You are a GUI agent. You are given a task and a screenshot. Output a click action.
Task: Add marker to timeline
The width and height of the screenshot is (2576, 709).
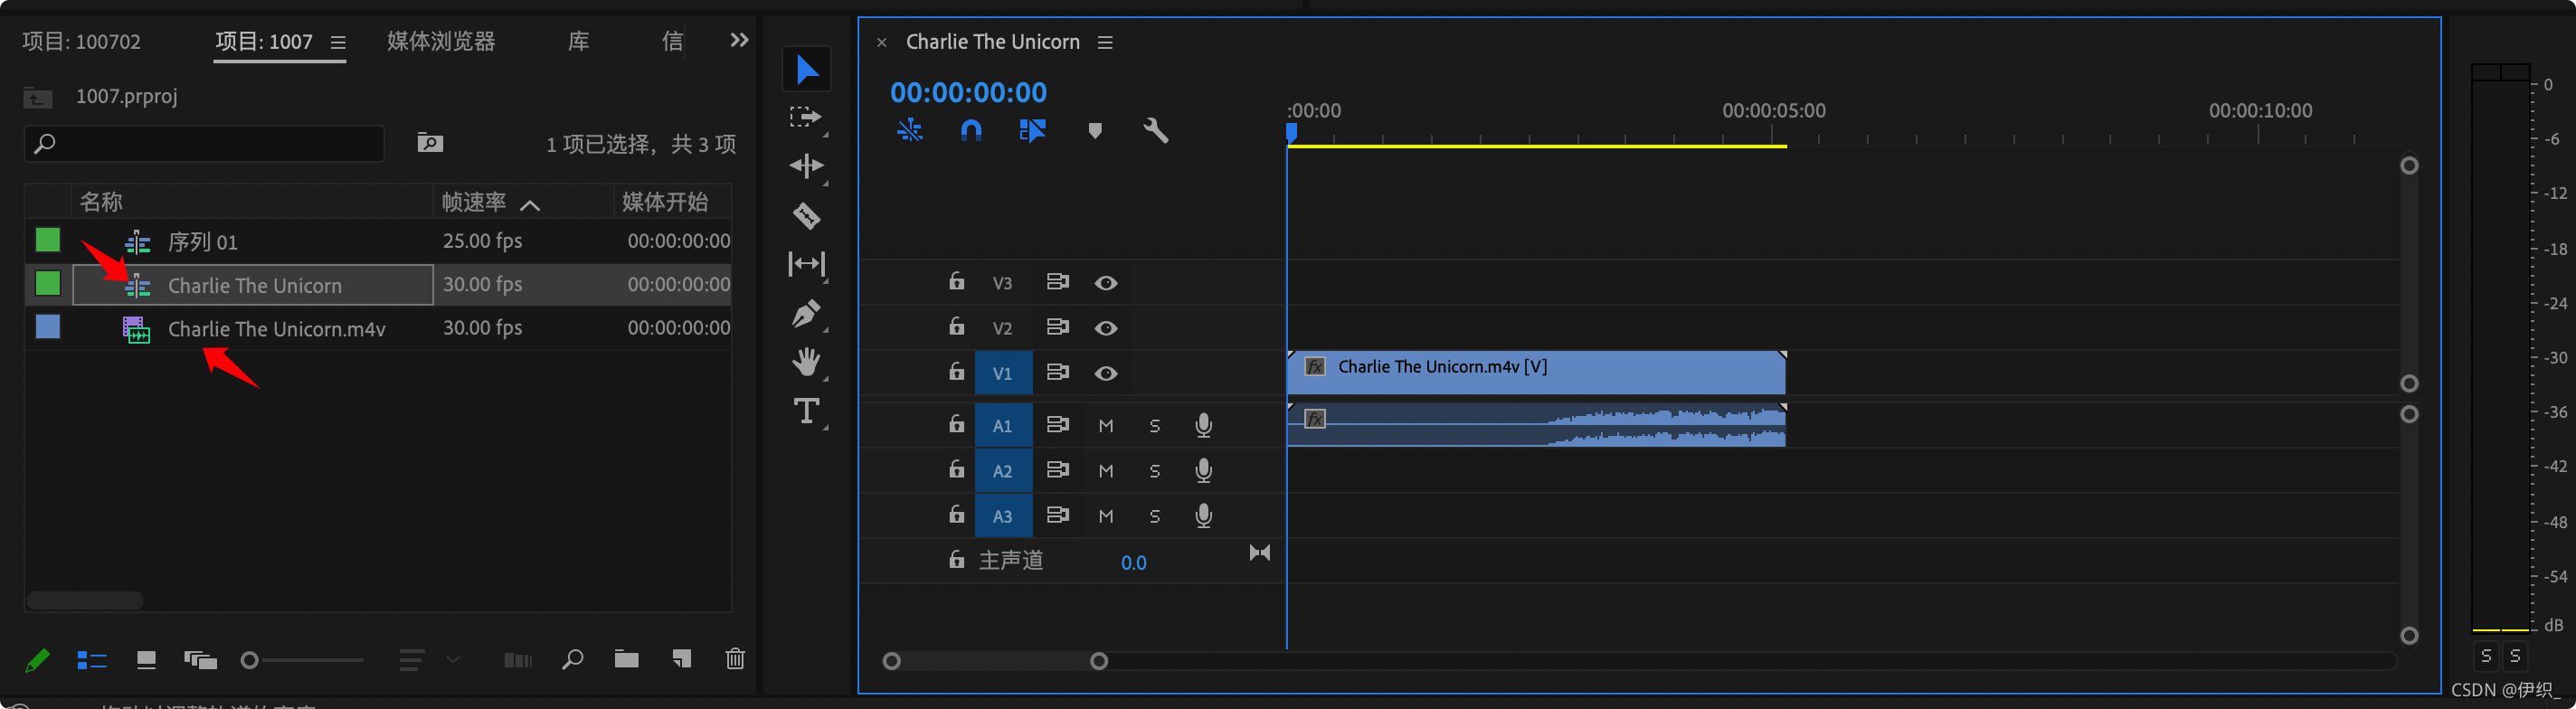tap(1095, 131)
